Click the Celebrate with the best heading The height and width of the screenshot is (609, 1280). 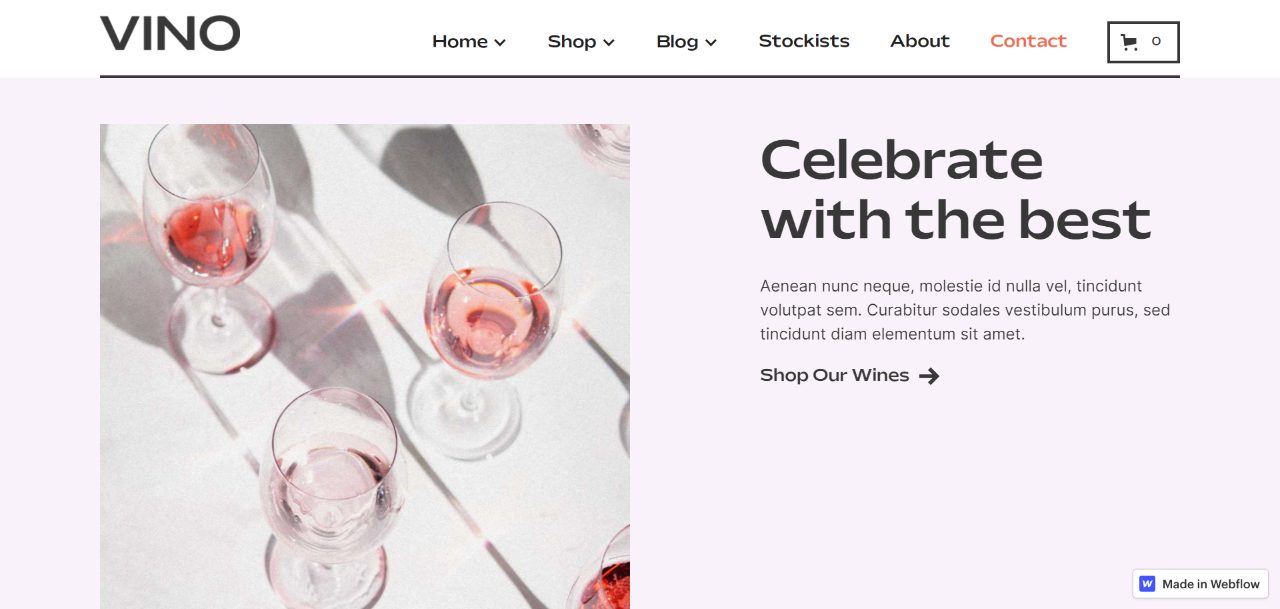[x=955, y=190]
